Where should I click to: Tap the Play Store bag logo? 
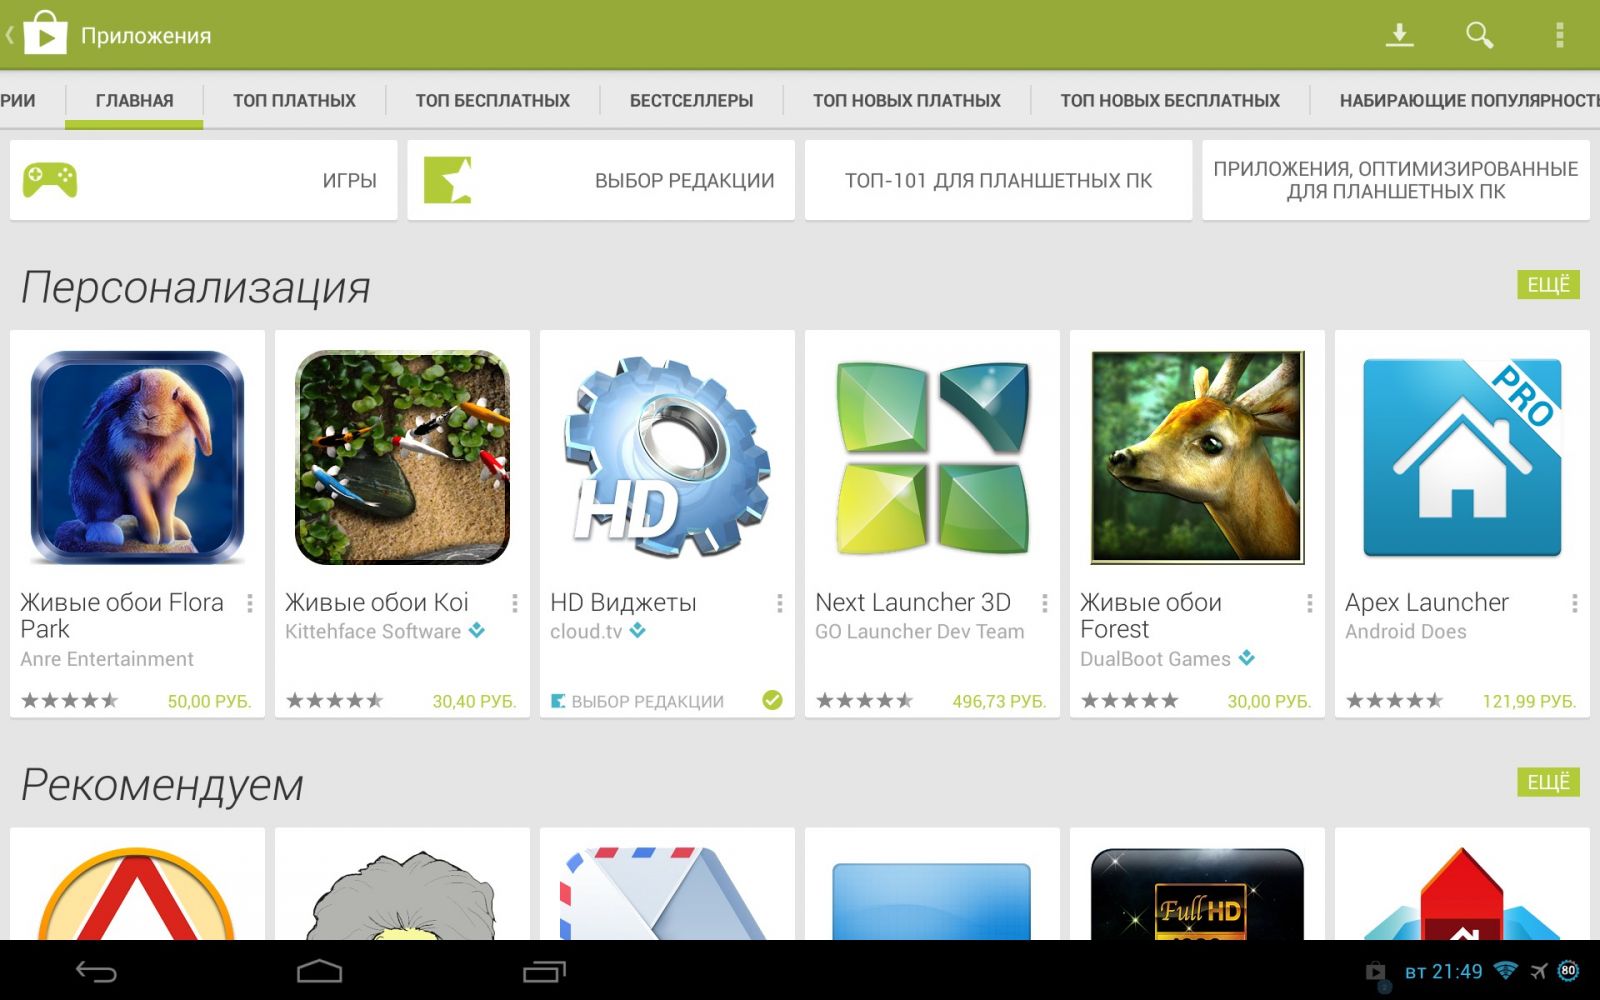(x=44, y=33)
